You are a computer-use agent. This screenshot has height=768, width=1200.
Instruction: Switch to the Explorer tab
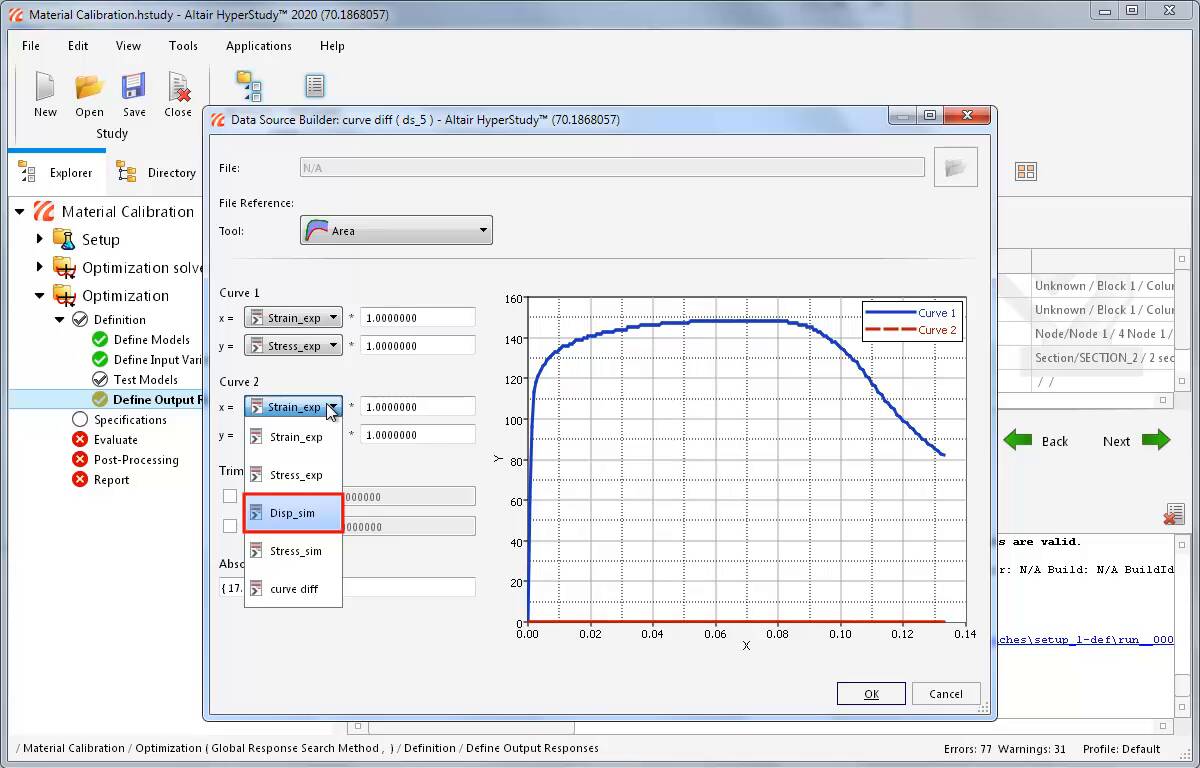click(57, 172)
